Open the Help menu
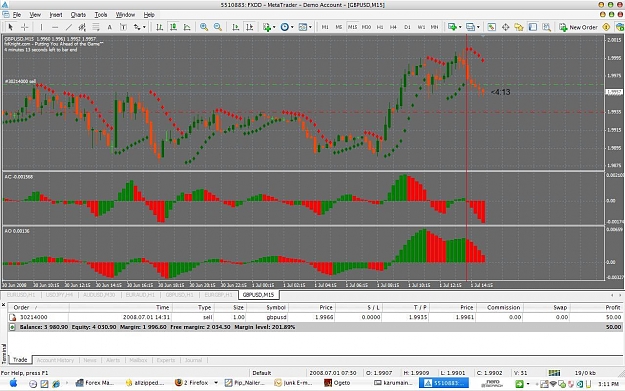The width and height of the screenshot is (625, 391). (149, 15)
